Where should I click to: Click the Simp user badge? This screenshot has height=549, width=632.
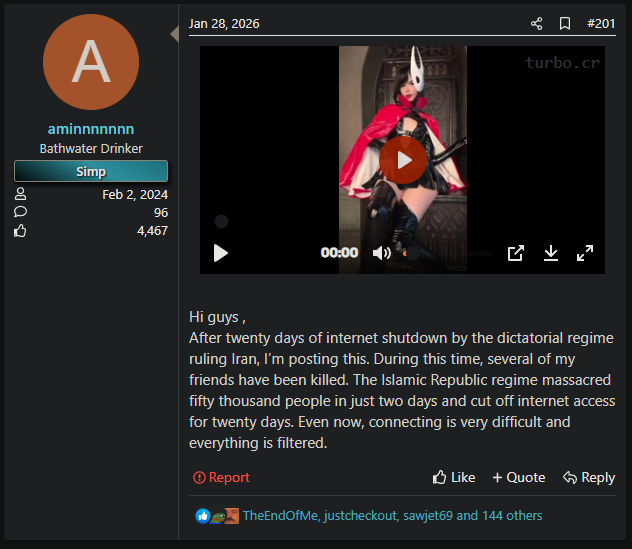91,171
